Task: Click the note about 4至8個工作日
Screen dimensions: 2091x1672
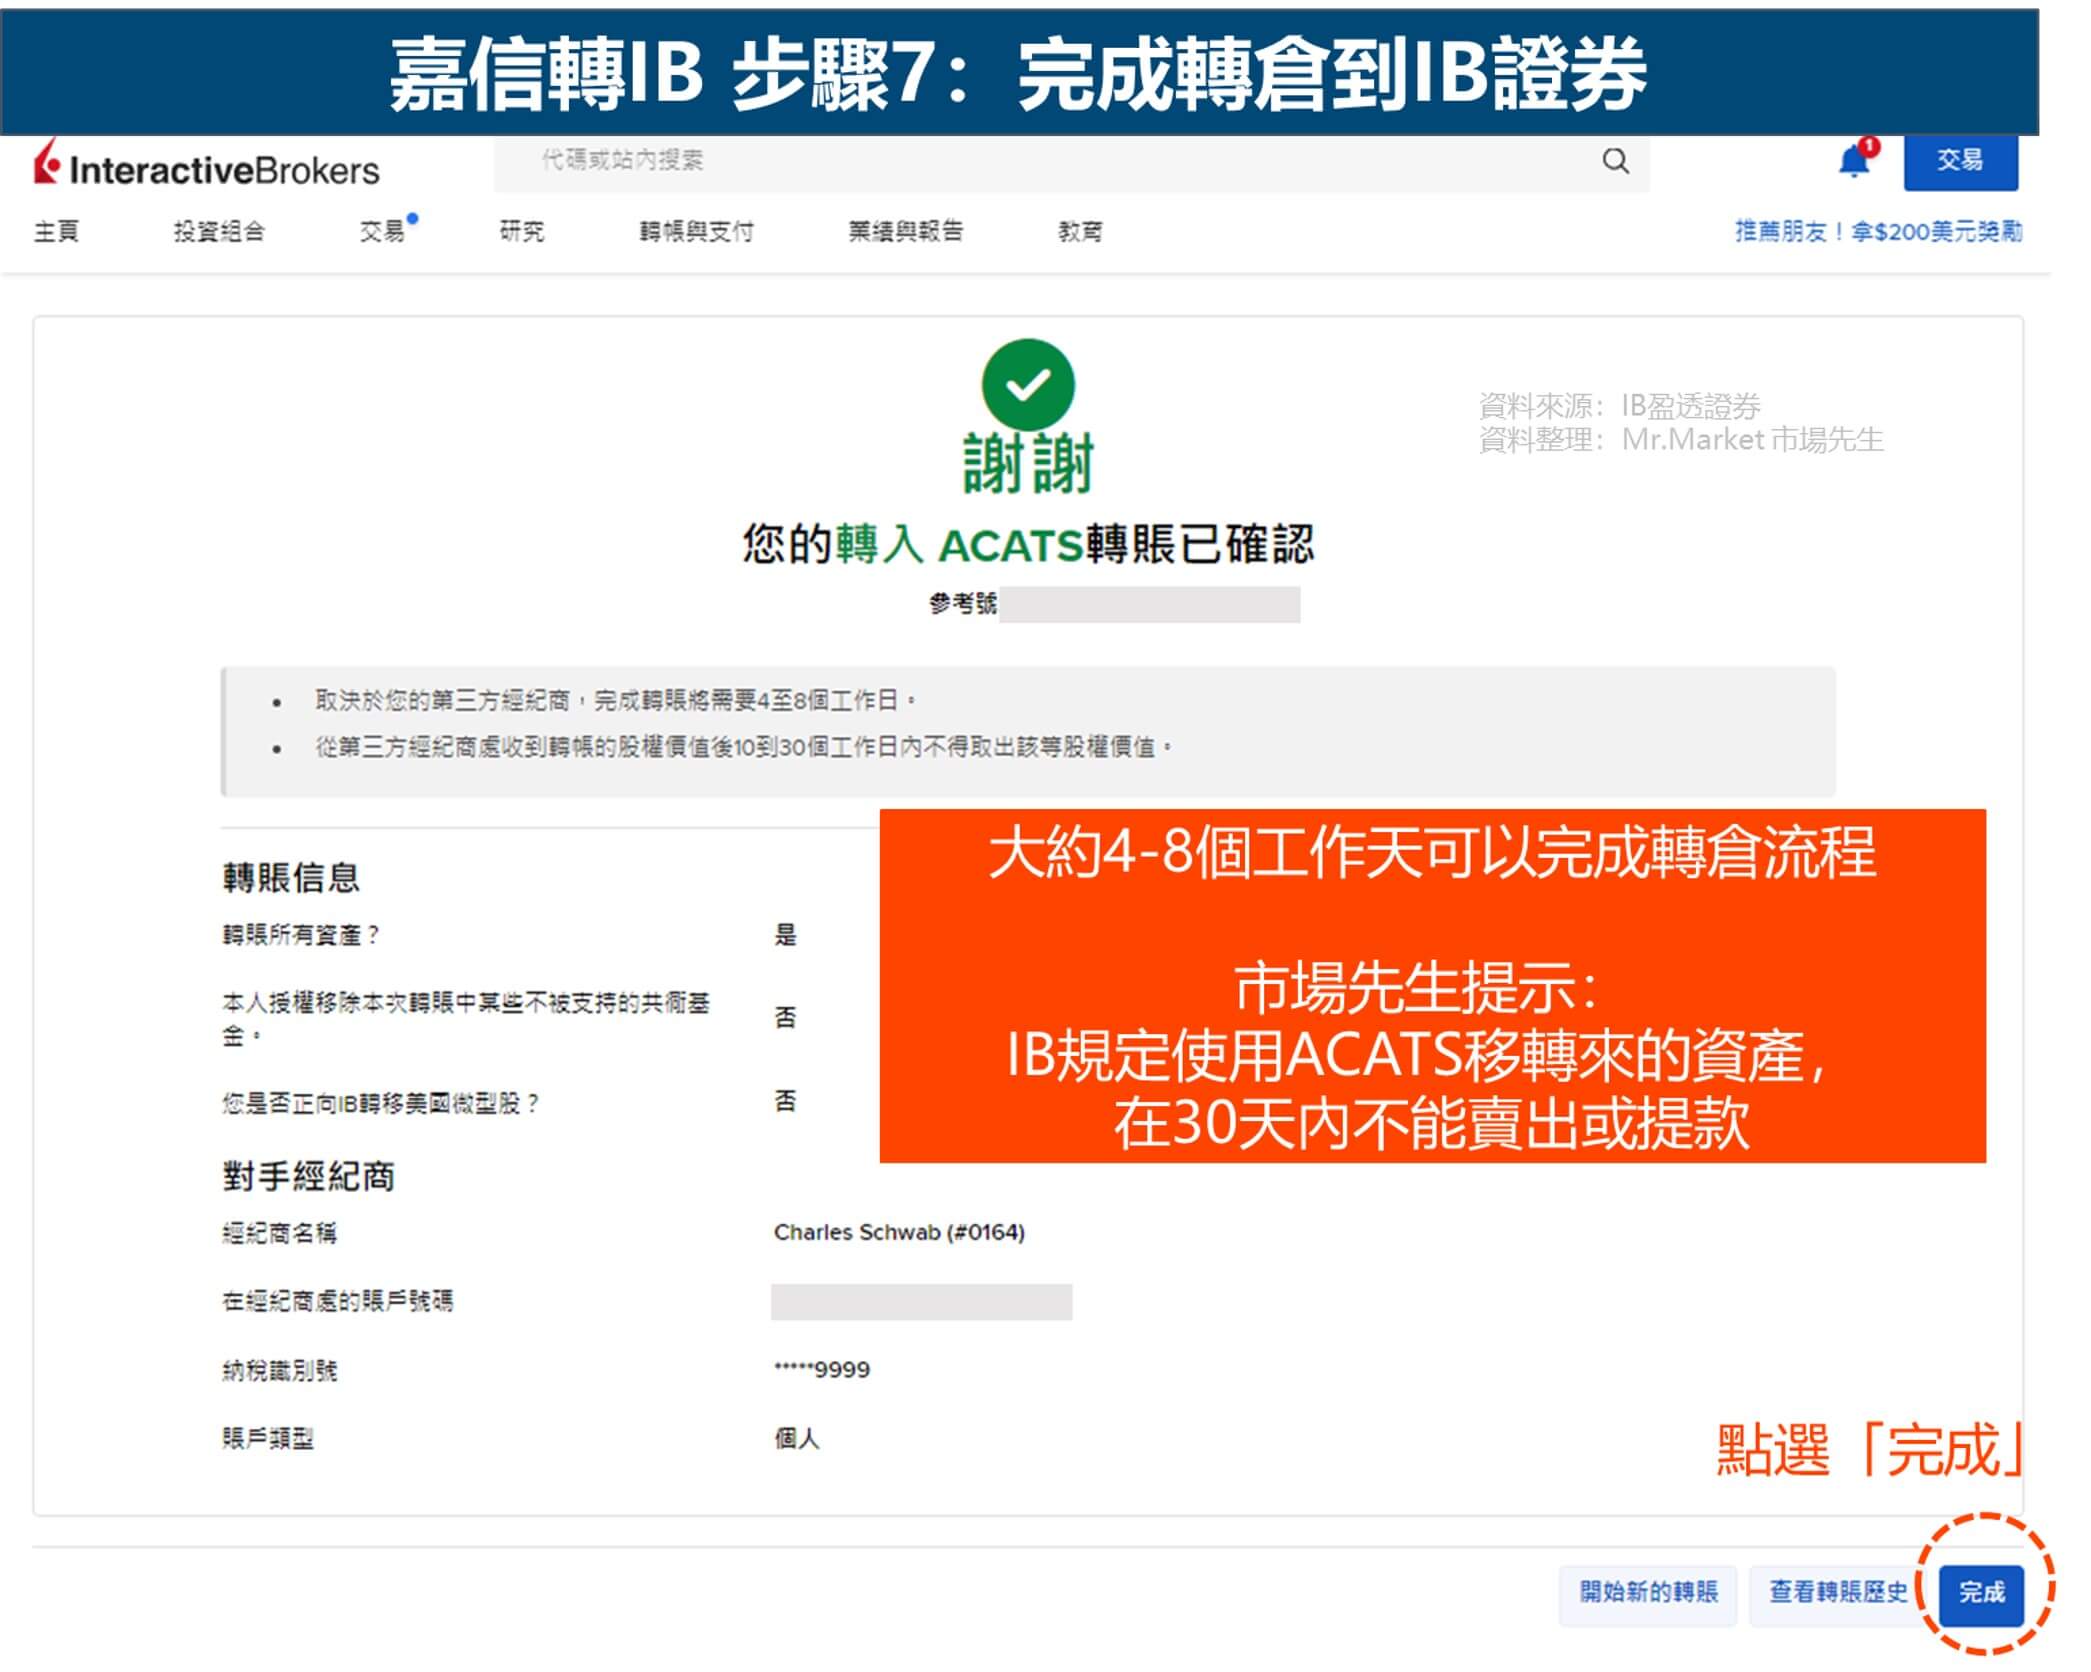Action: tap(615, 700)
